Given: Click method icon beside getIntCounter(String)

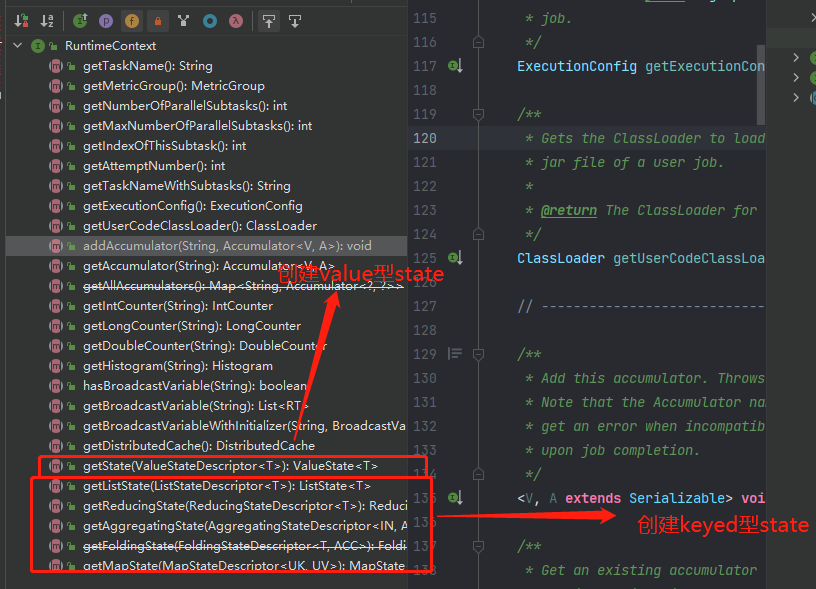Looking at the screenshot, I should click(x=56, y=306).
